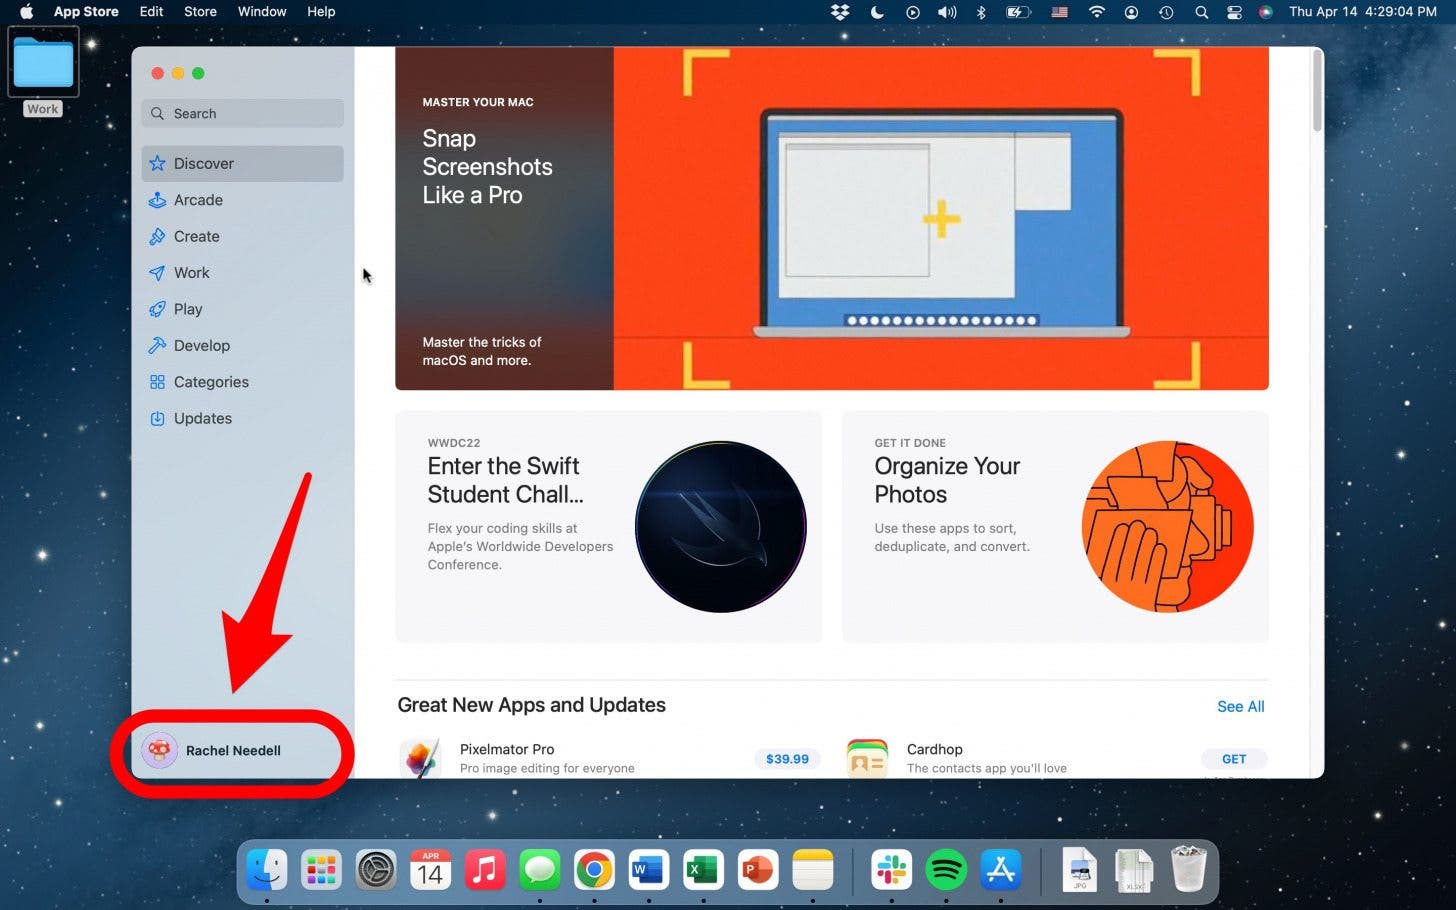1456x910 pixels.
Task: Select the Work folder on desktop
Action: [43, 70]
